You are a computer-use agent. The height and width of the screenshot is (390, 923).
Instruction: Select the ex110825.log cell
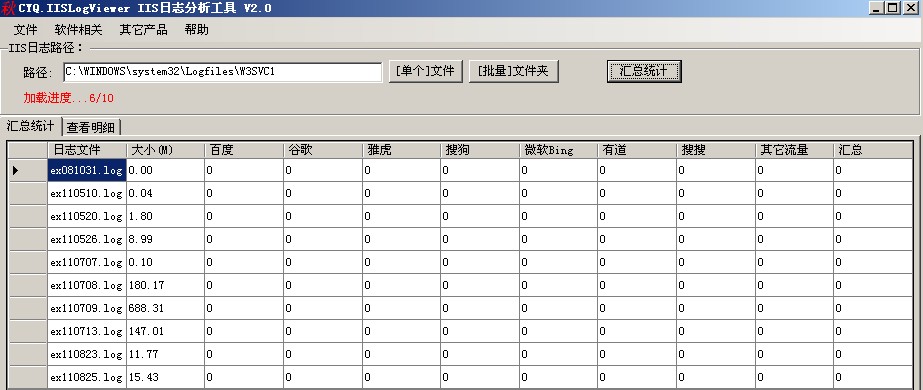(x=87, y=376)
